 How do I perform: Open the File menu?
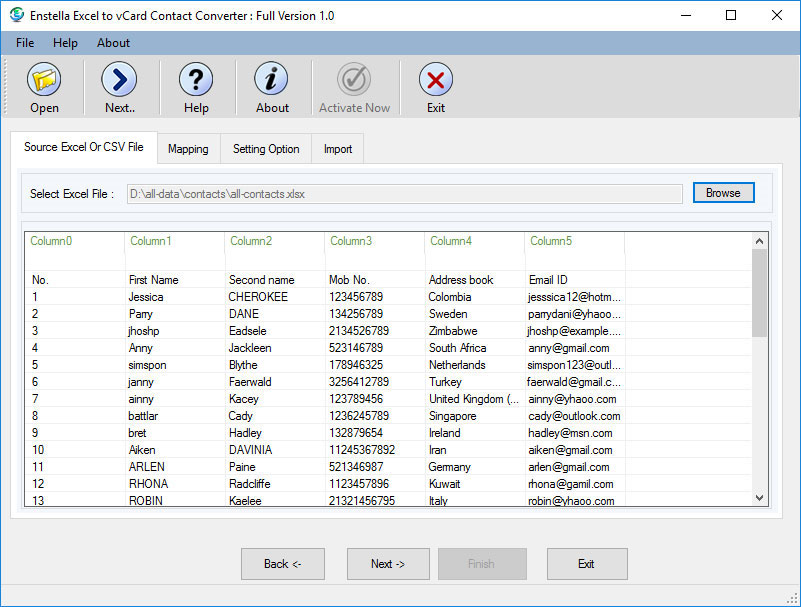click(x=25, y=43)
